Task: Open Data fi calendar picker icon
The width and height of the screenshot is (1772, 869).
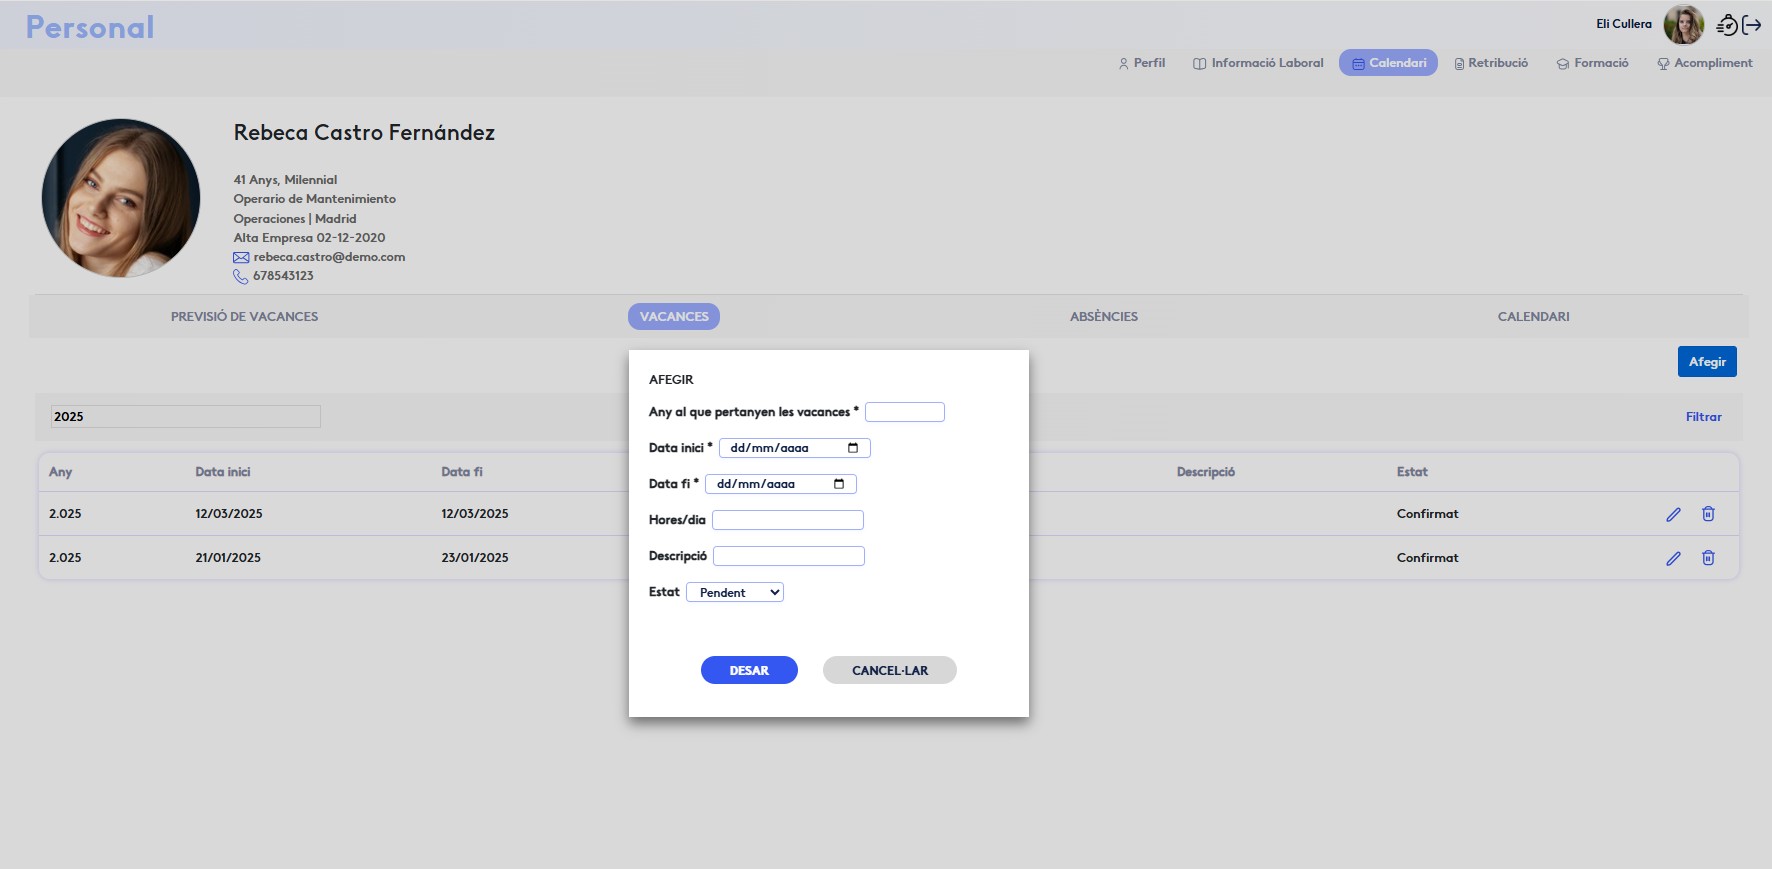Action: [839, 484]
